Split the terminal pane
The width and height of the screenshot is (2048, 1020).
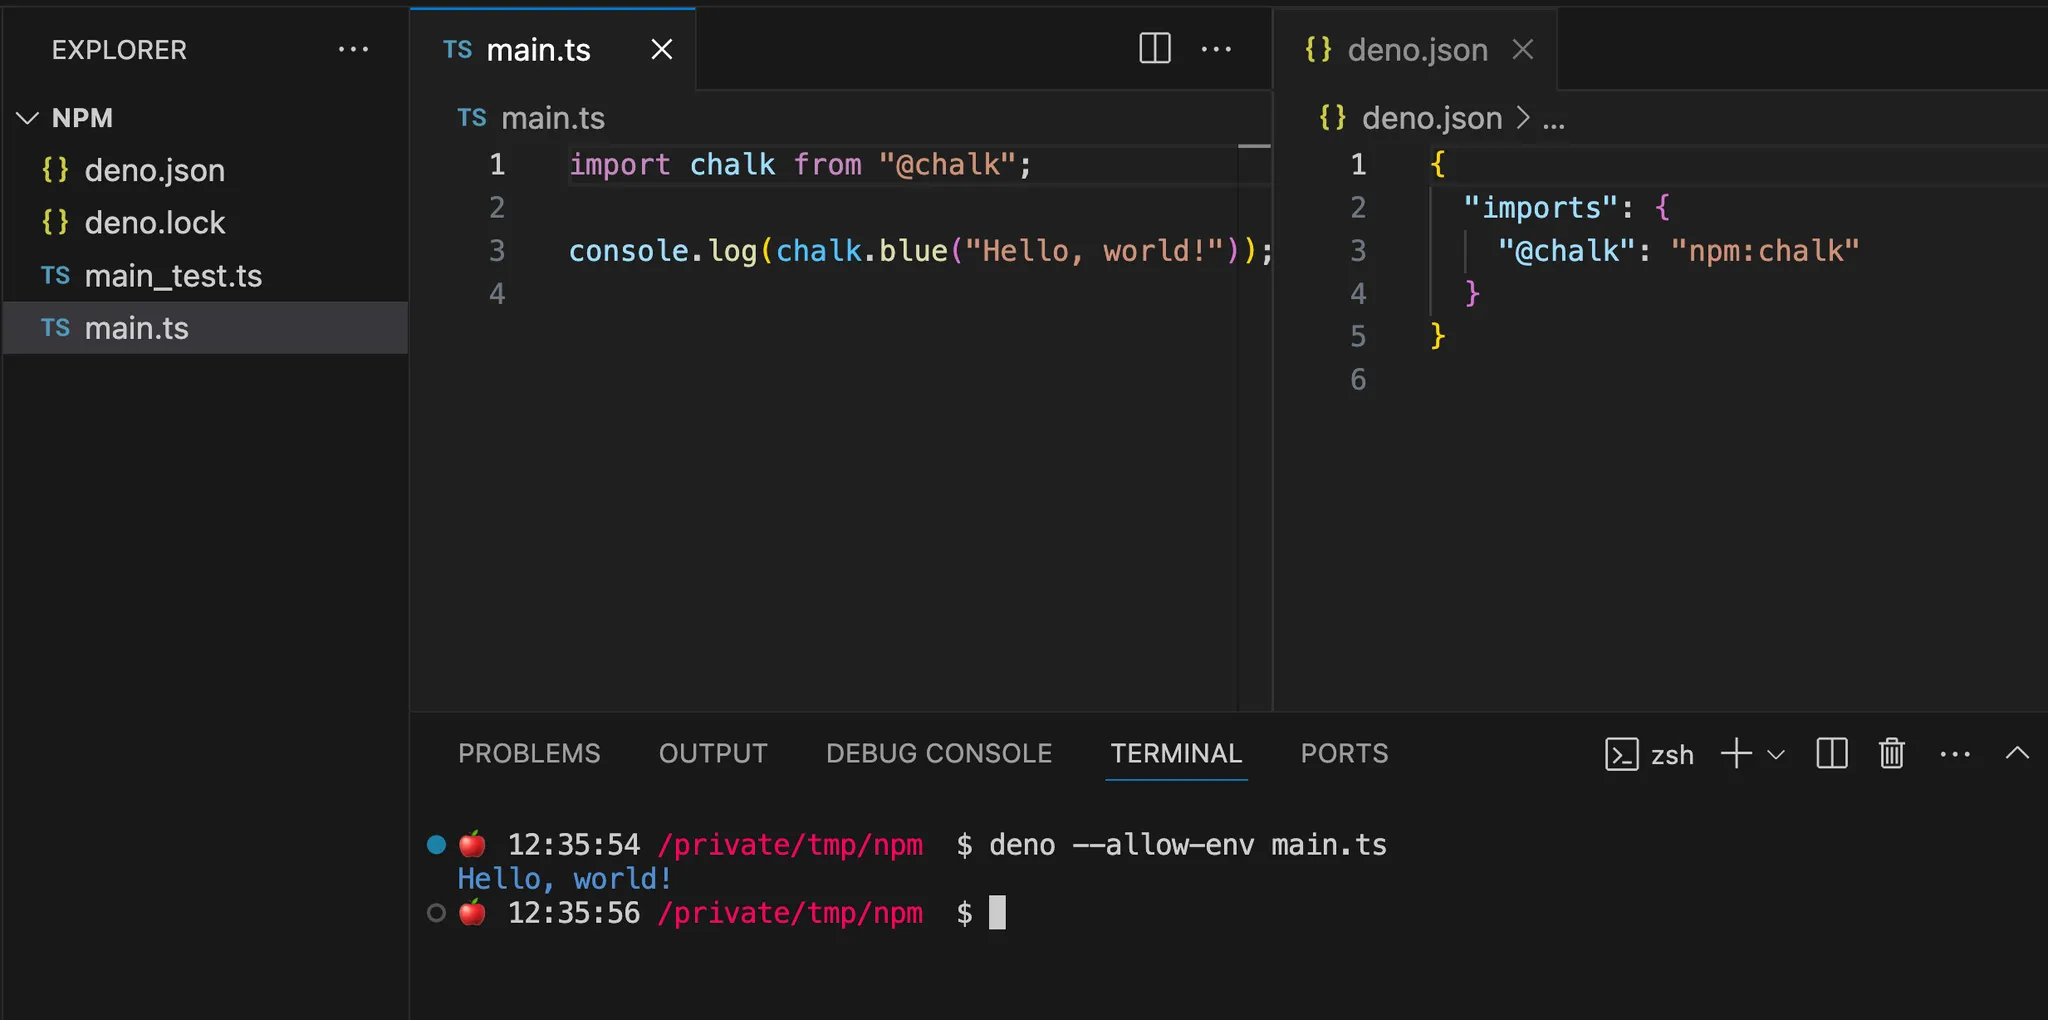[x=1831, y=754]
